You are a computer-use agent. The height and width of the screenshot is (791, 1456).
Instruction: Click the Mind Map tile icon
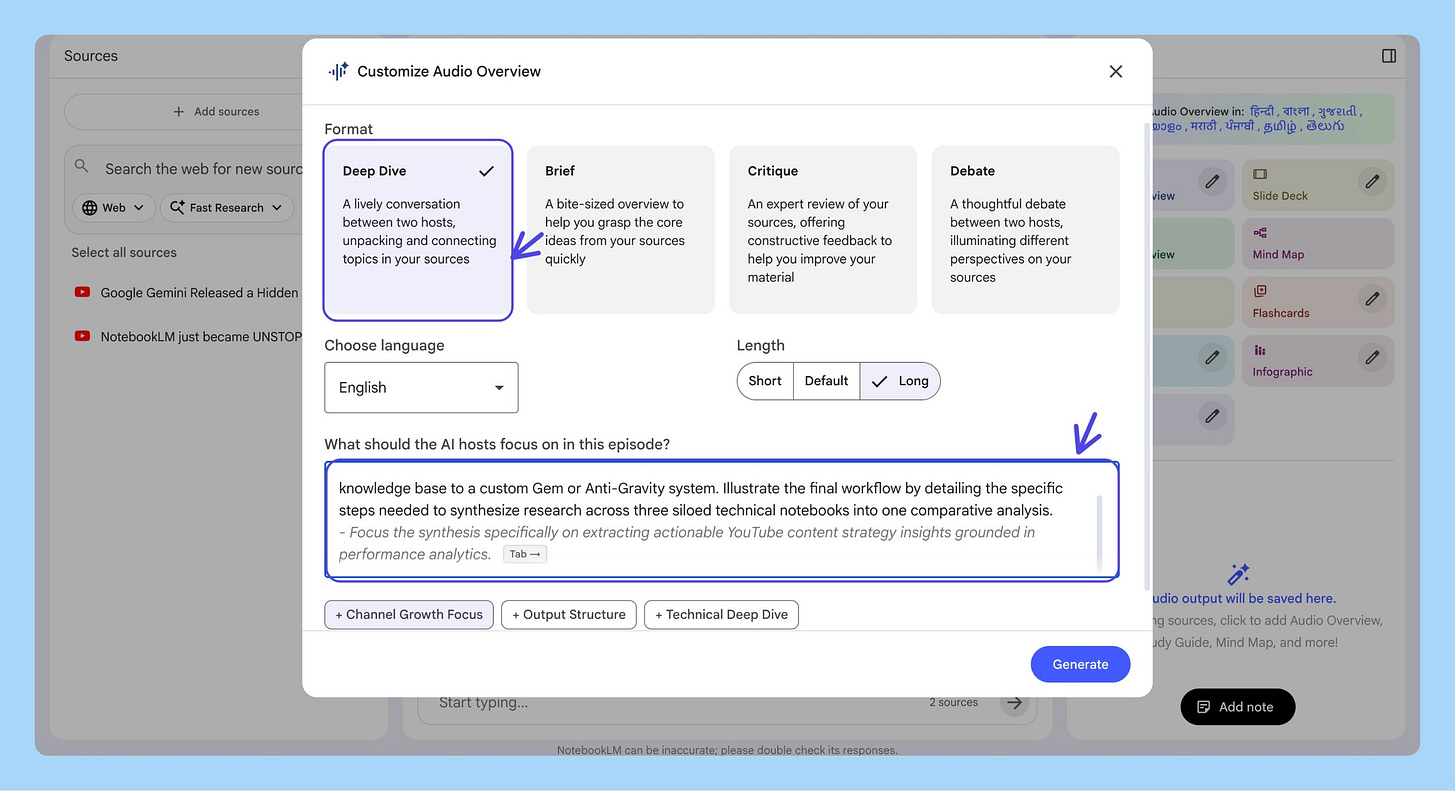coord(1260,233)
